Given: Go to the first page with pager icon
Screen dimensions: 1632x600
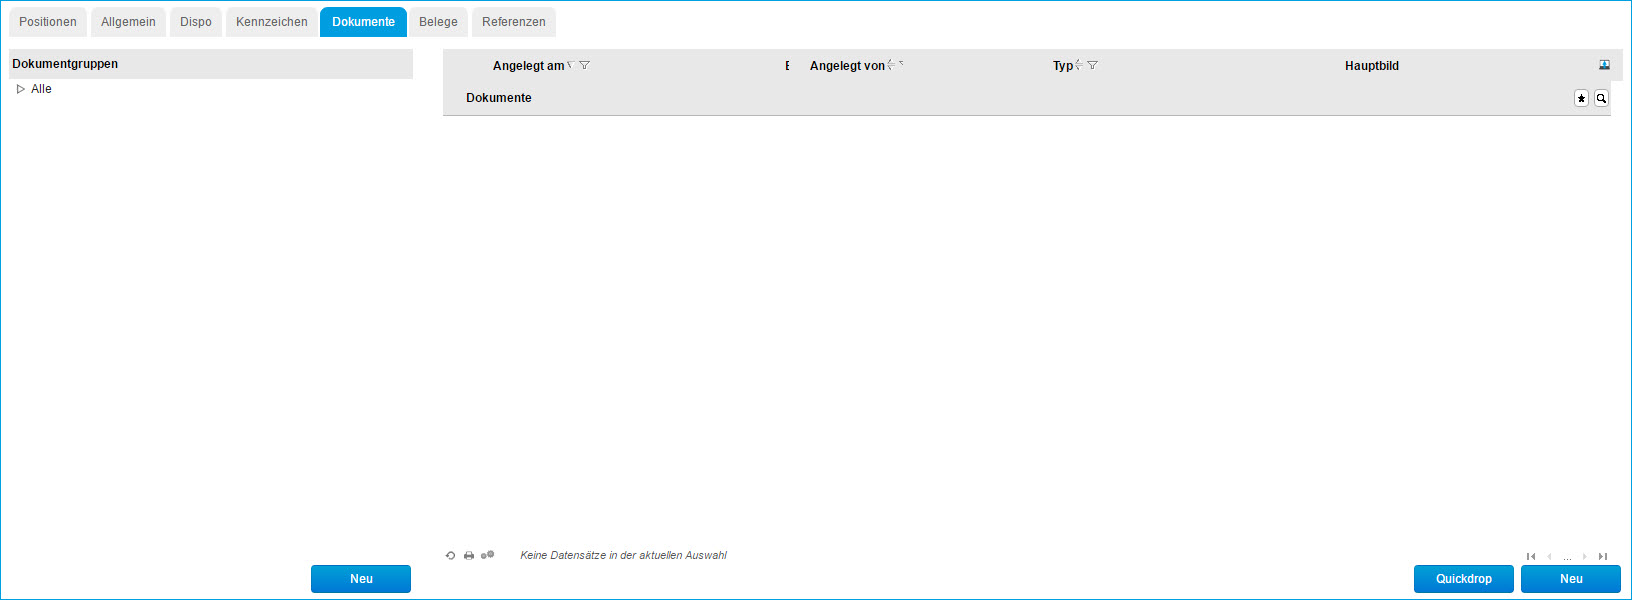Looking at the screenshot, I should tap(1531, 557).
